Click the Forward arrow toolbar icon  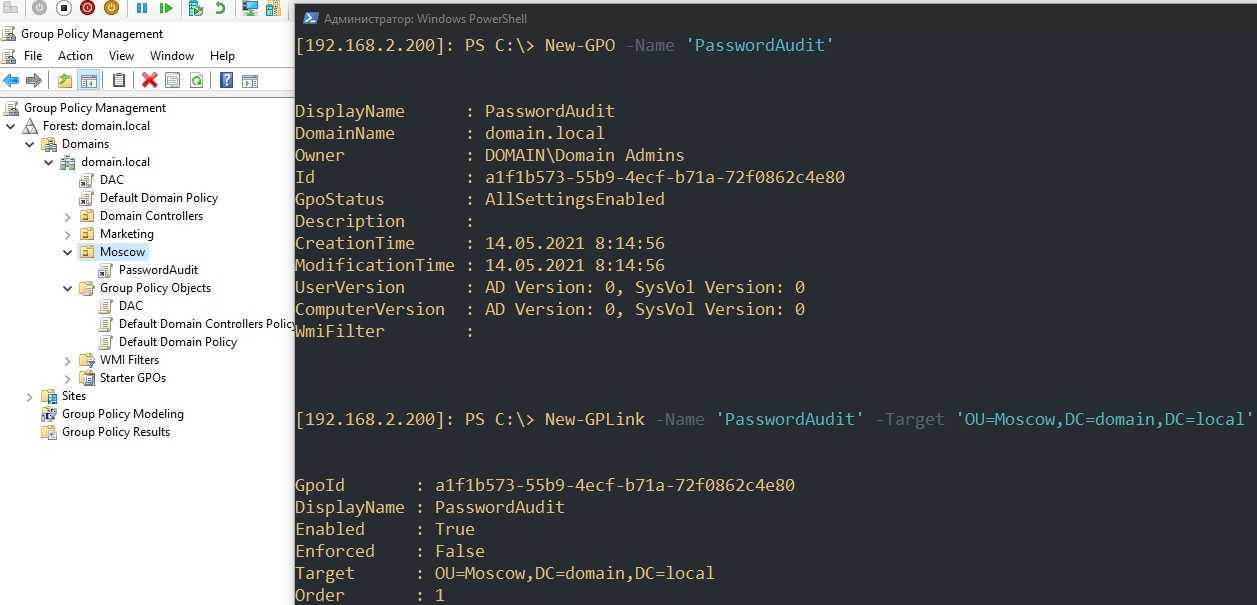click(x=33, y=81)
